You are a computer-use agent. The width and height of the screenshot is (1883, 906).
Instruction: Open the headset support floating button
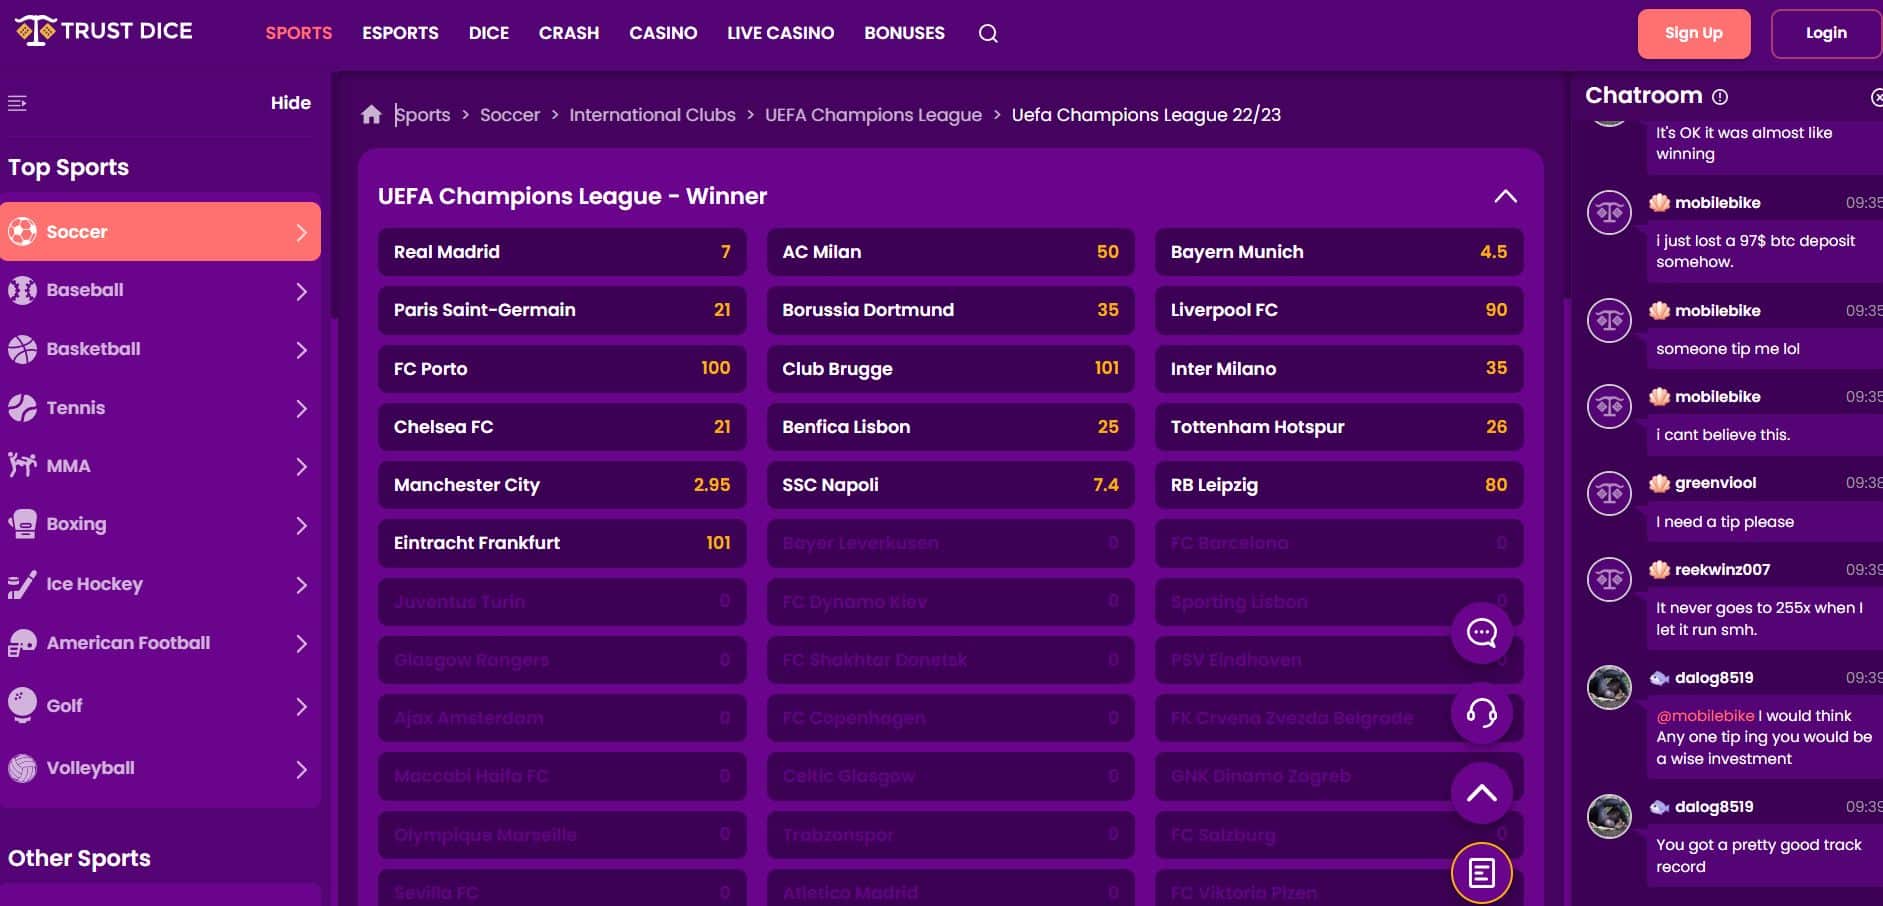coord(1481,713)
